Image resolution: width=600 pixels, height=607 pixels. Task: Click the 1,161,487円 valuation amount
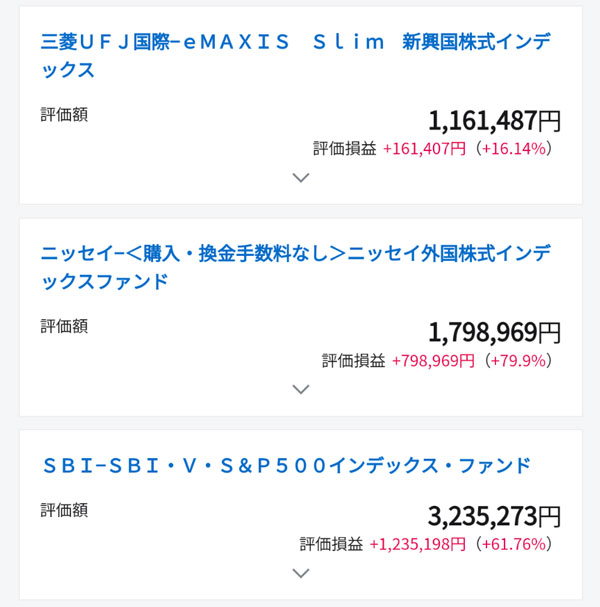point(494,121)
